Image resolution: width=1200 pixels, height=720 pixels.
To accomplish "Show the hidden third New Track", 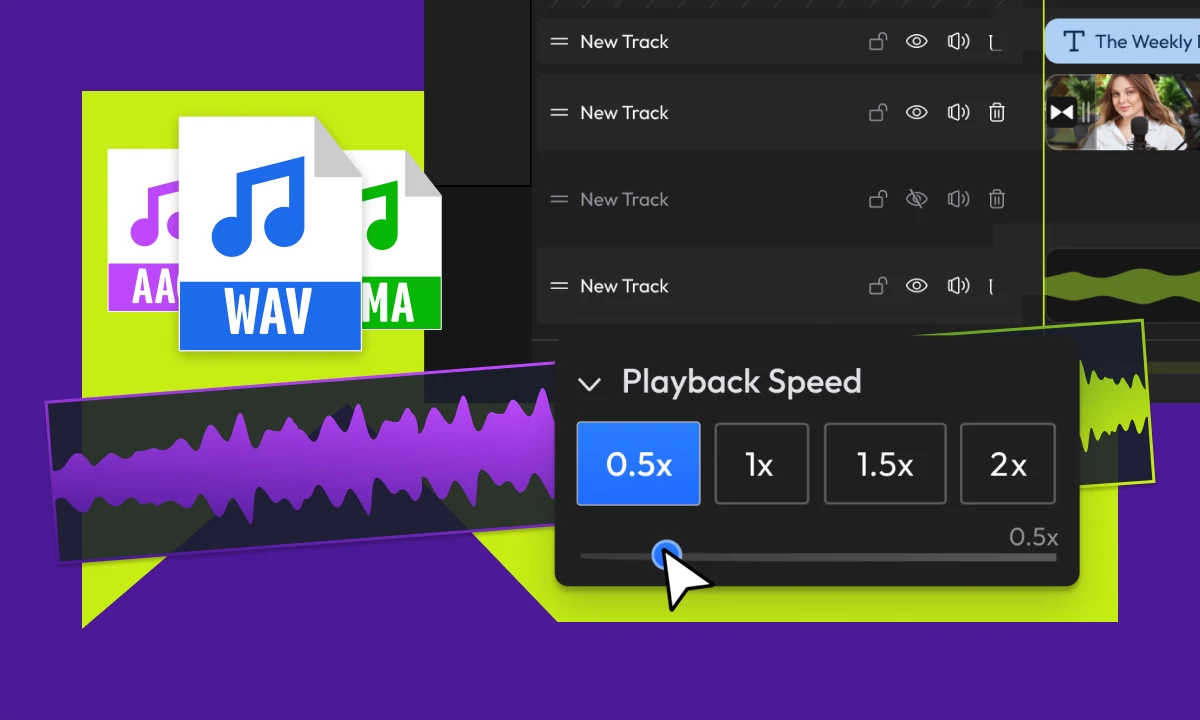I will coord(916,199).
